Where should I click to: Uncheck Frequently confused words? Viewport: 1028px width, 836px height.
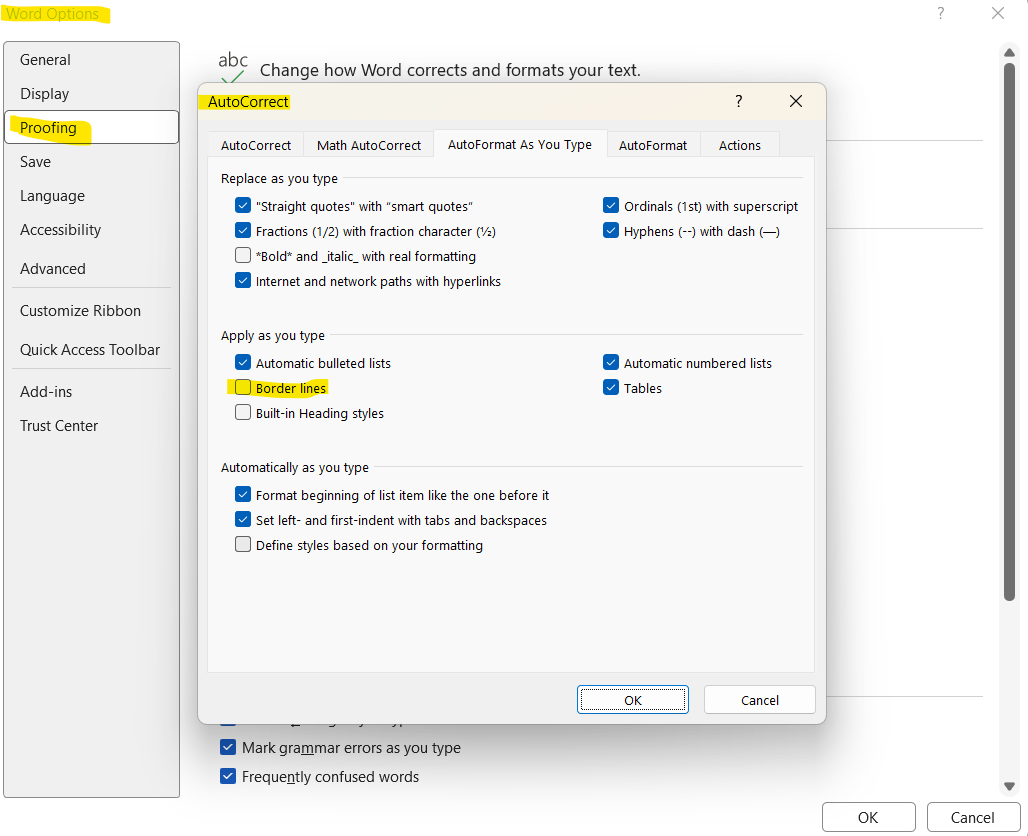(228, 776)
